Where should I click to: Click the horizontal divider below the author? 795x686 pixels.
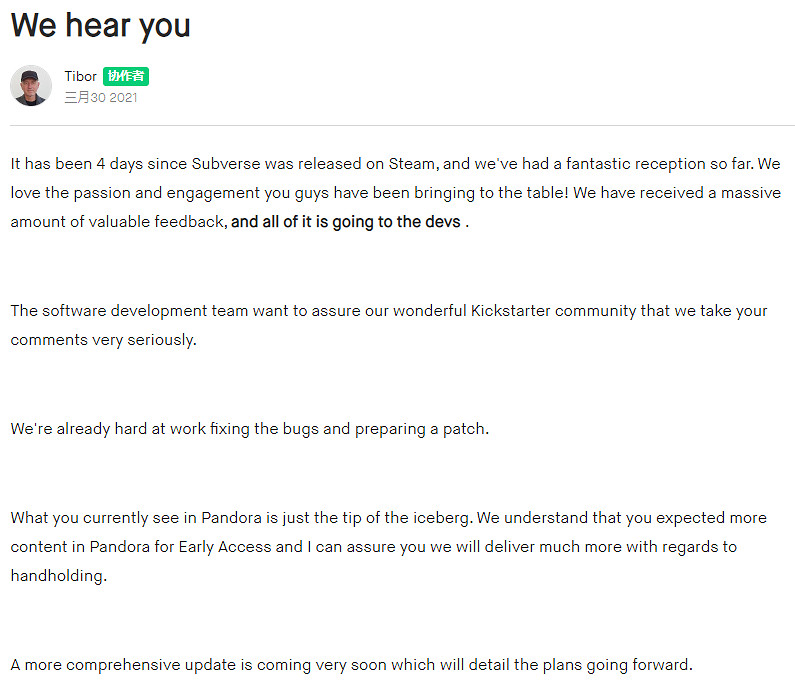click(400, 126)
